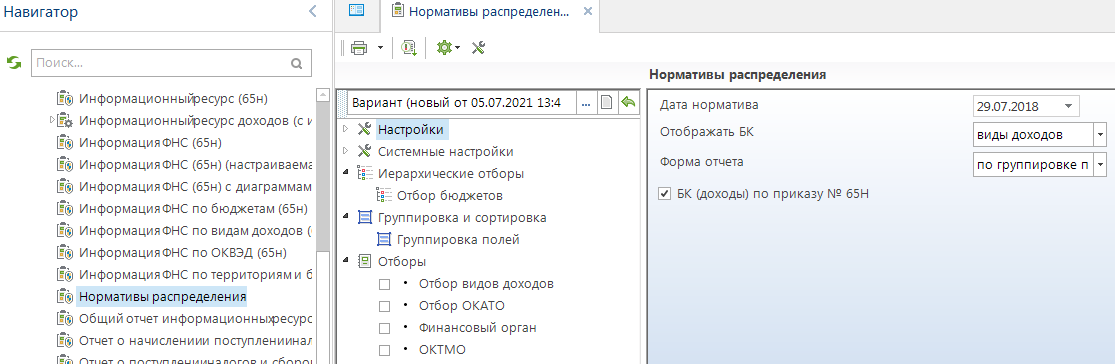This screenshot has height=364, width=1115.
Task: Click the search magnifier icon
Action: [x=297, y=63]
